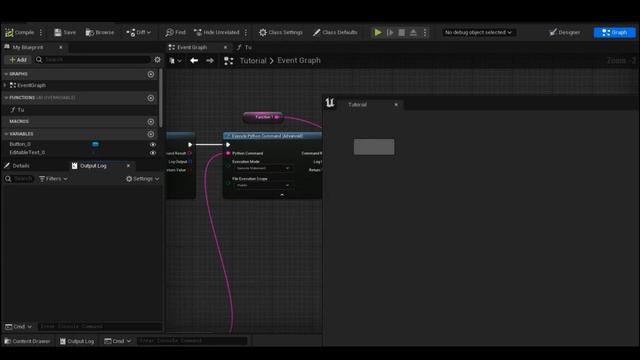Navigate back in graph history

(x=194, y=61)
